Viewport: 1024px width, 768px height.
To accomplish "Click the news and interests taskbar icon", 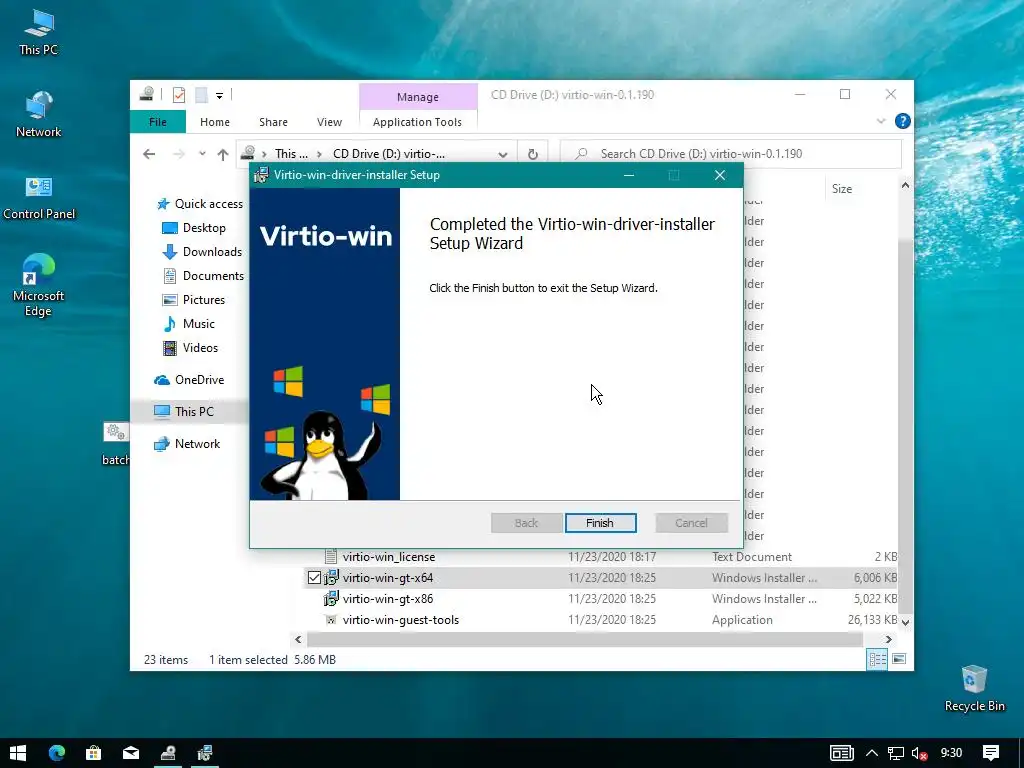I will [842, 753].
